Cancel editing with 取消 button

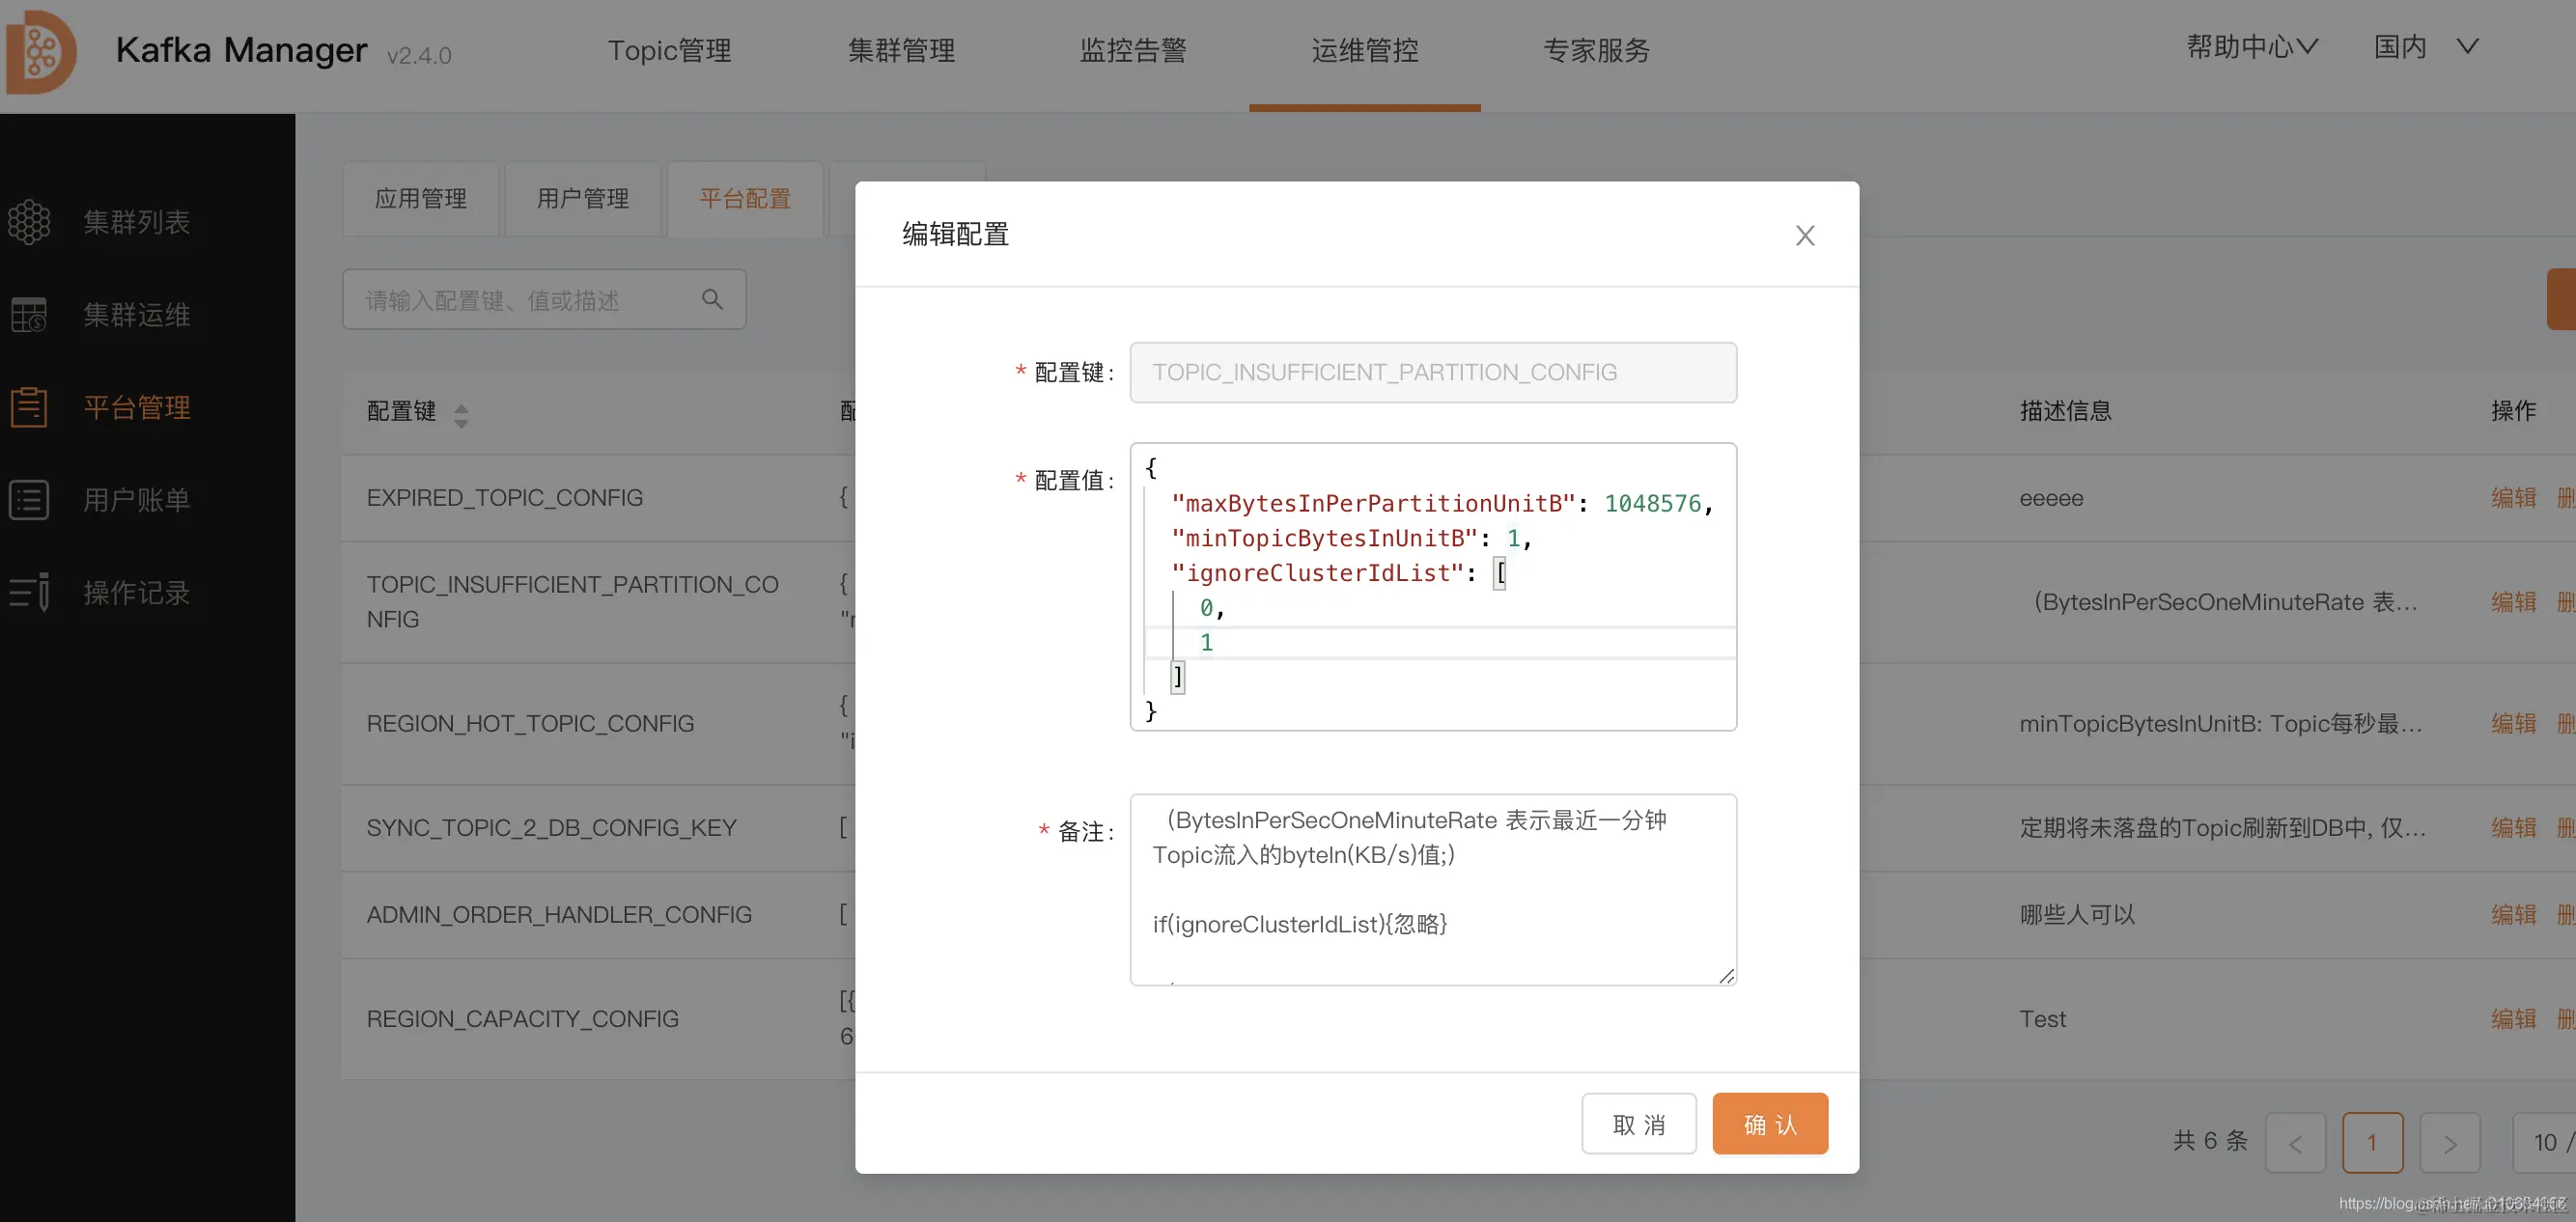pos(1638,1124)
